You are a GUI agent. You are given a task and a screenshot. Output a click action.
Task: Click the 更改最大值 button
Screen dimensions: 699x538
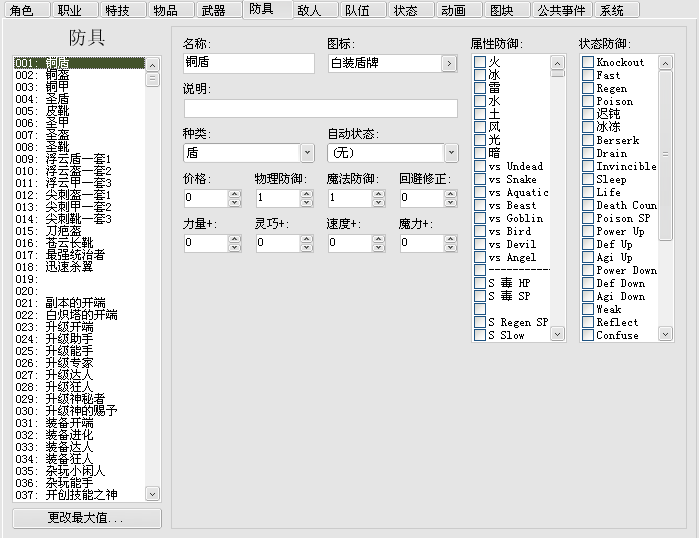[87, 518]
